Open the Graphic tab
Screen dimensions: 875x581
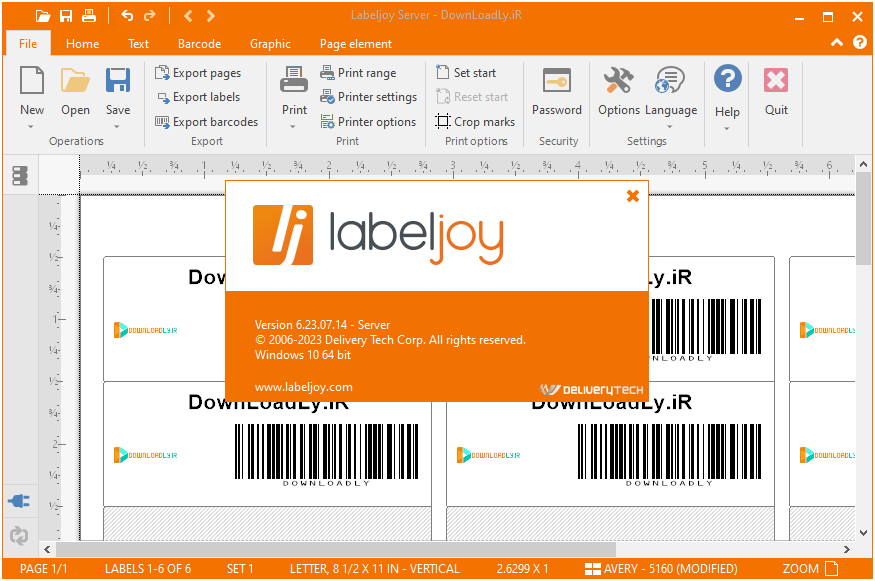270,44
